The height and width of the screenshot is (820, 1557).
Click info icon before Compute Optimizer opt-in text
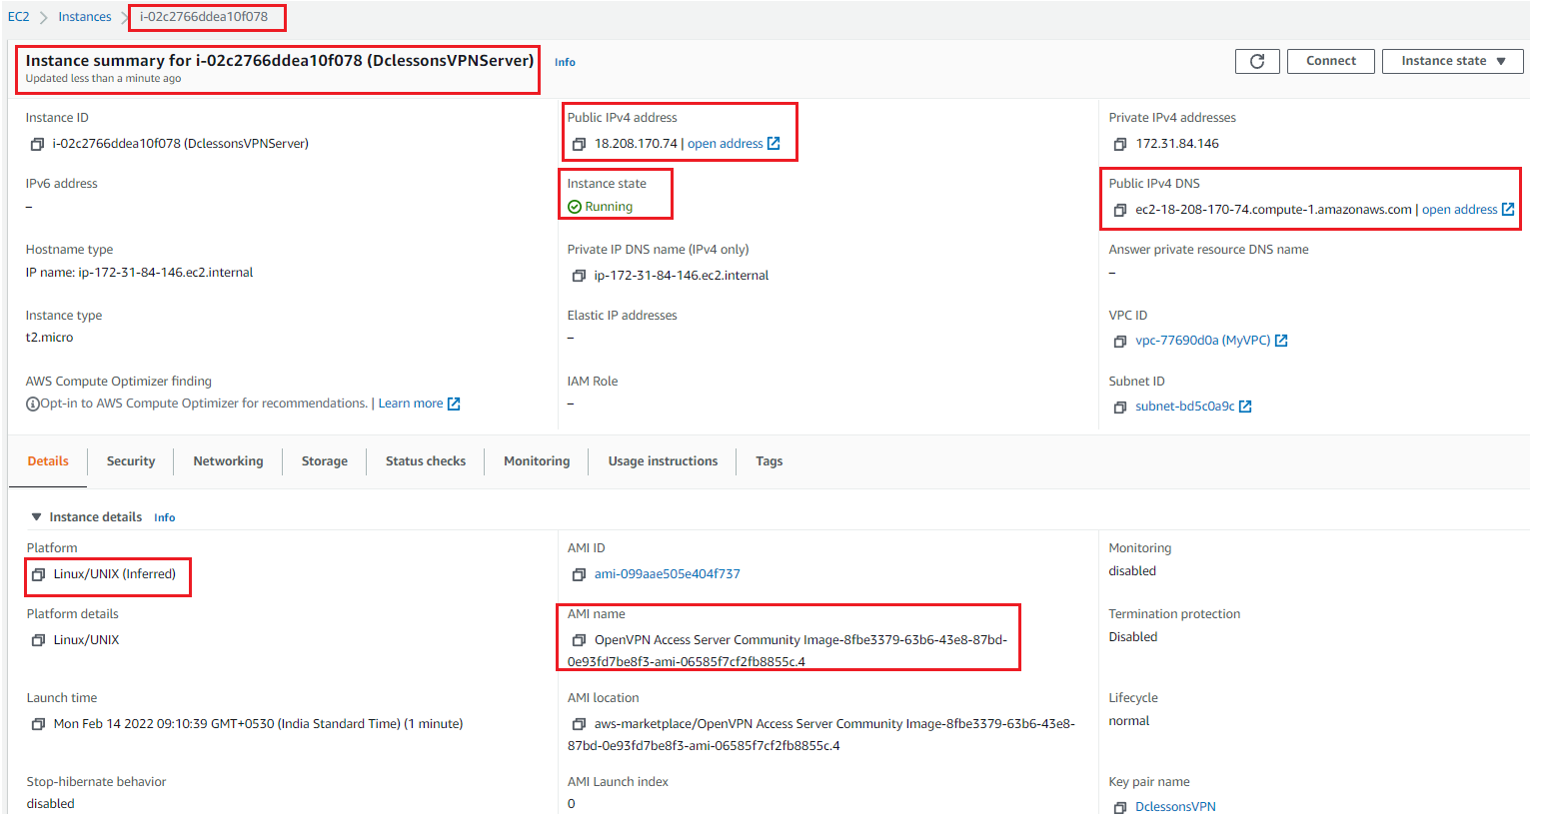coord(33,404)
